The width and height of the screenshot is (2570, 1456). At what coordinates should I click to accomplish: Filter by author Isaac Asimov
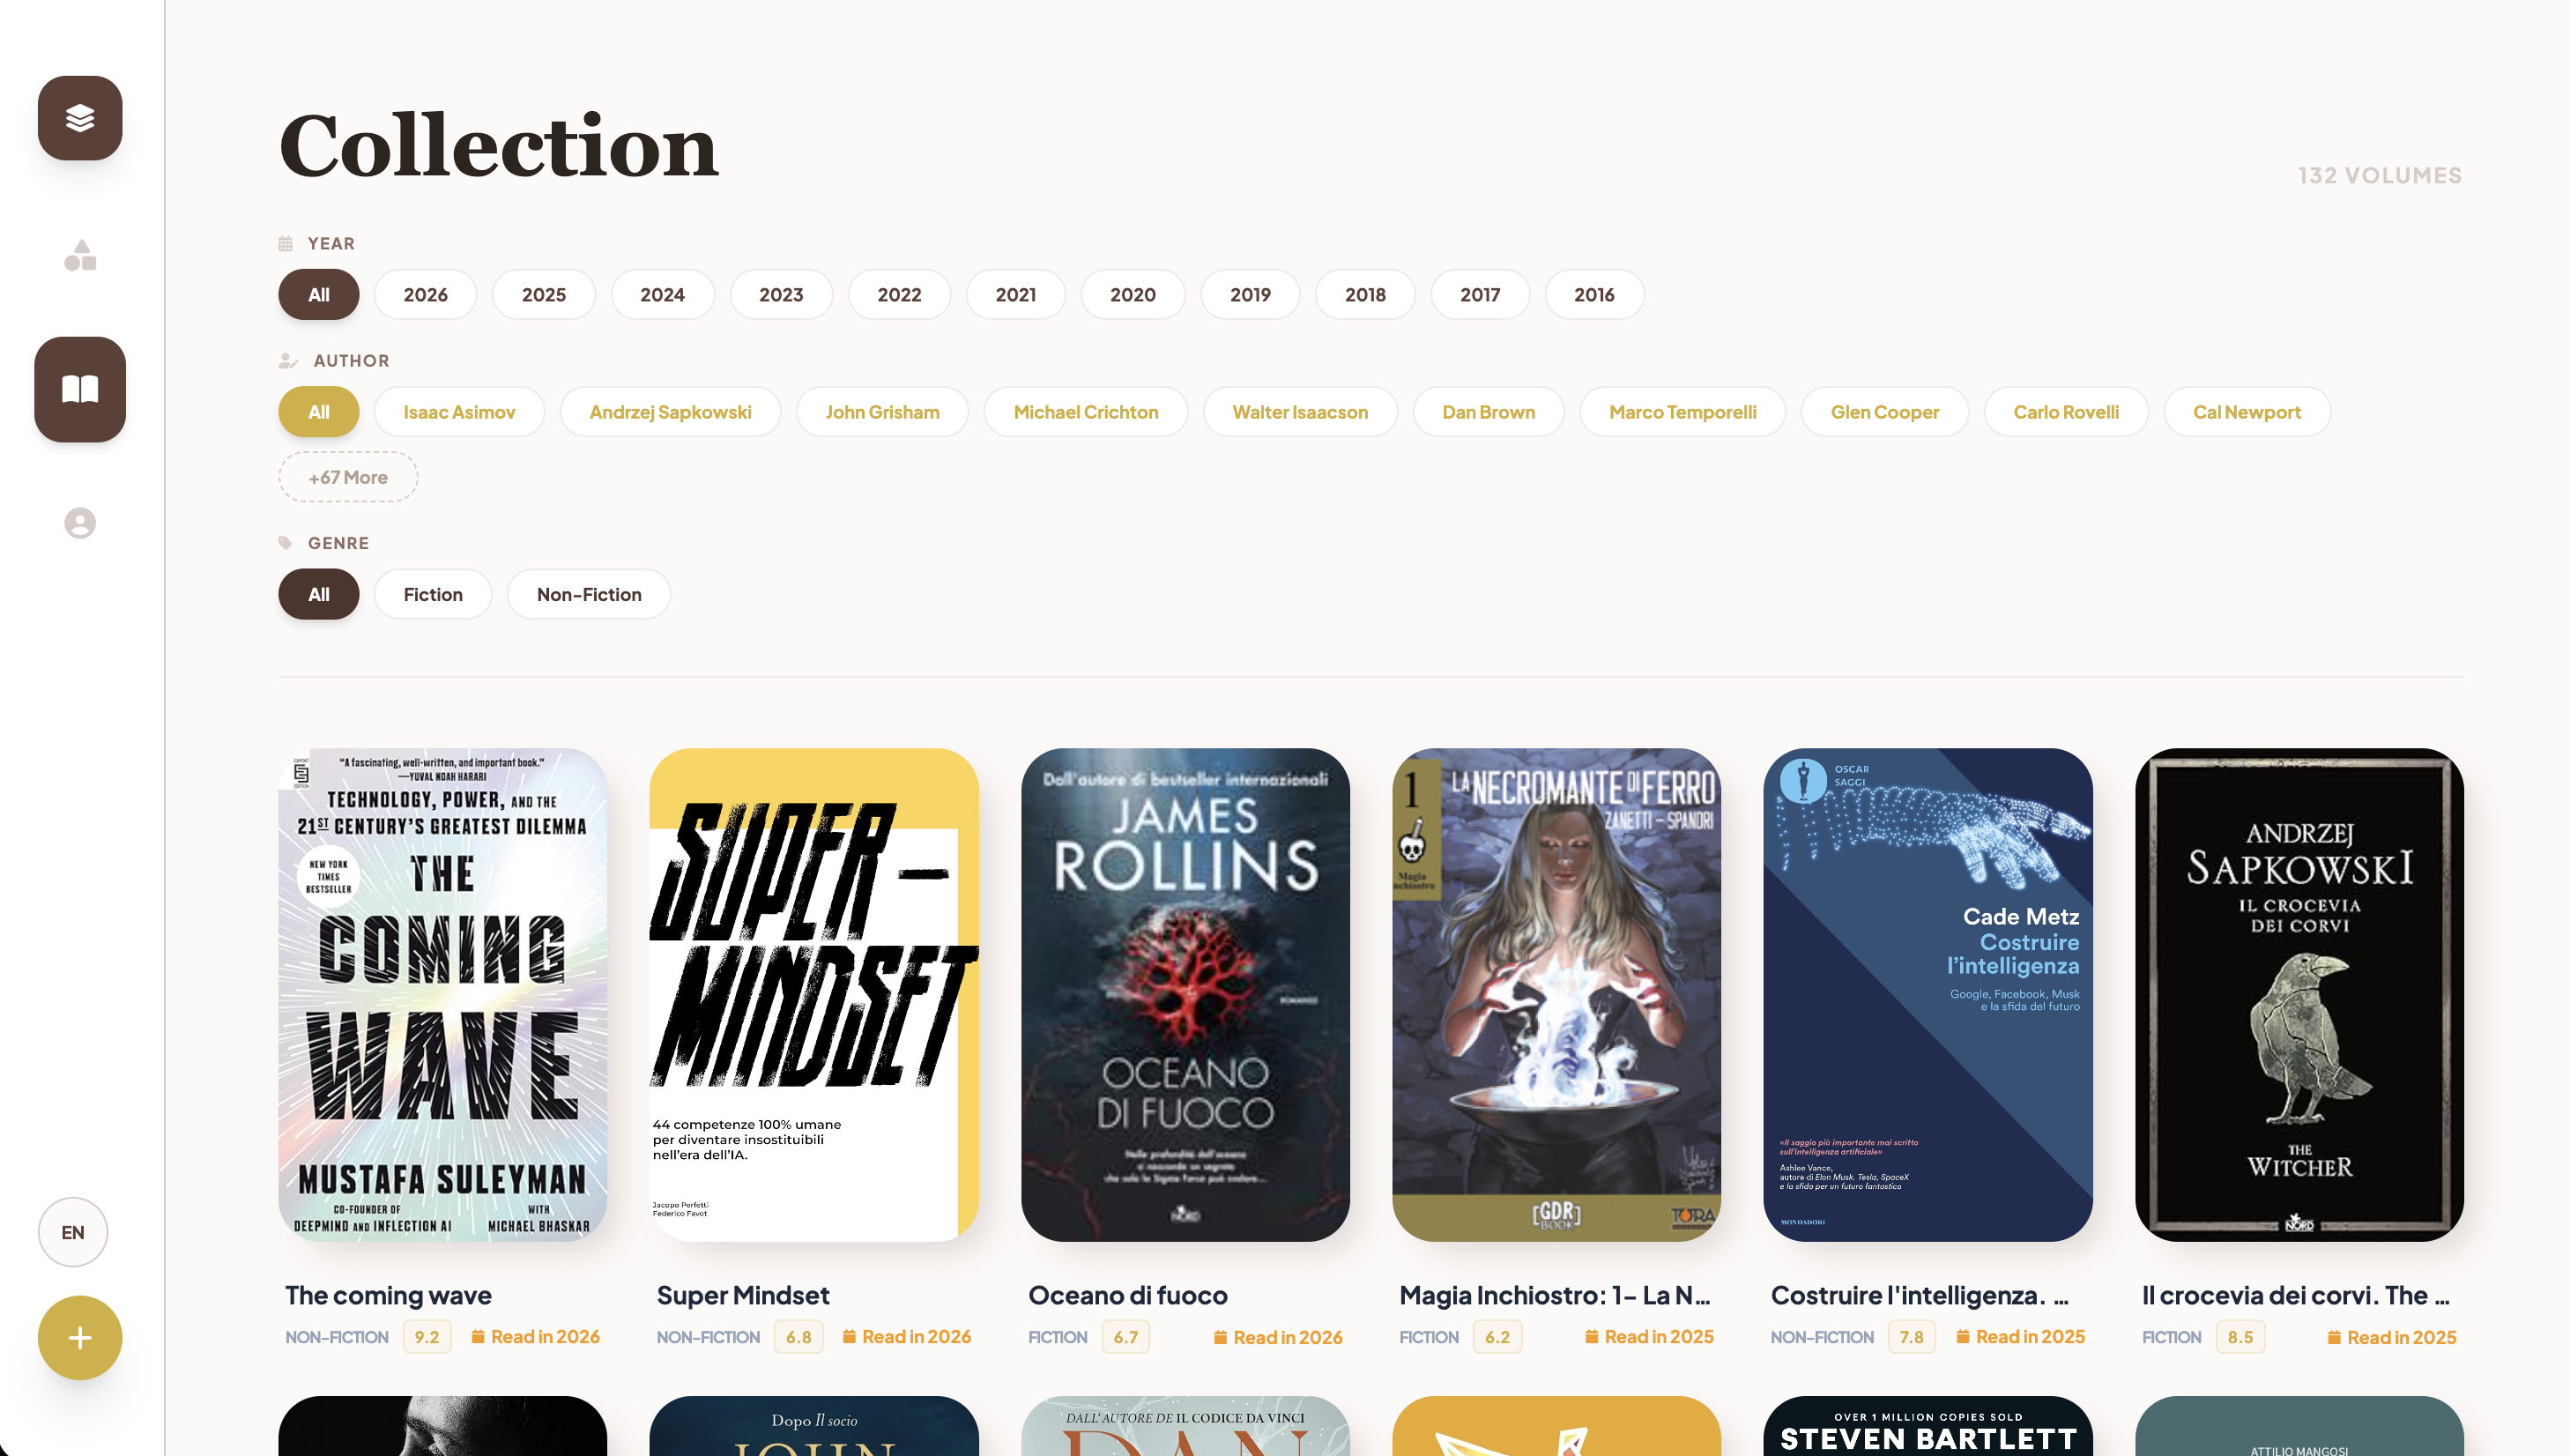[459, 412]
